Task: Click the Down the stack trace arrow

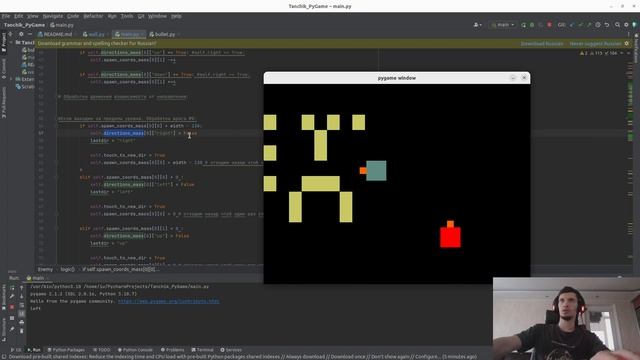Action: pyautogui.click(x=22, y=296)
